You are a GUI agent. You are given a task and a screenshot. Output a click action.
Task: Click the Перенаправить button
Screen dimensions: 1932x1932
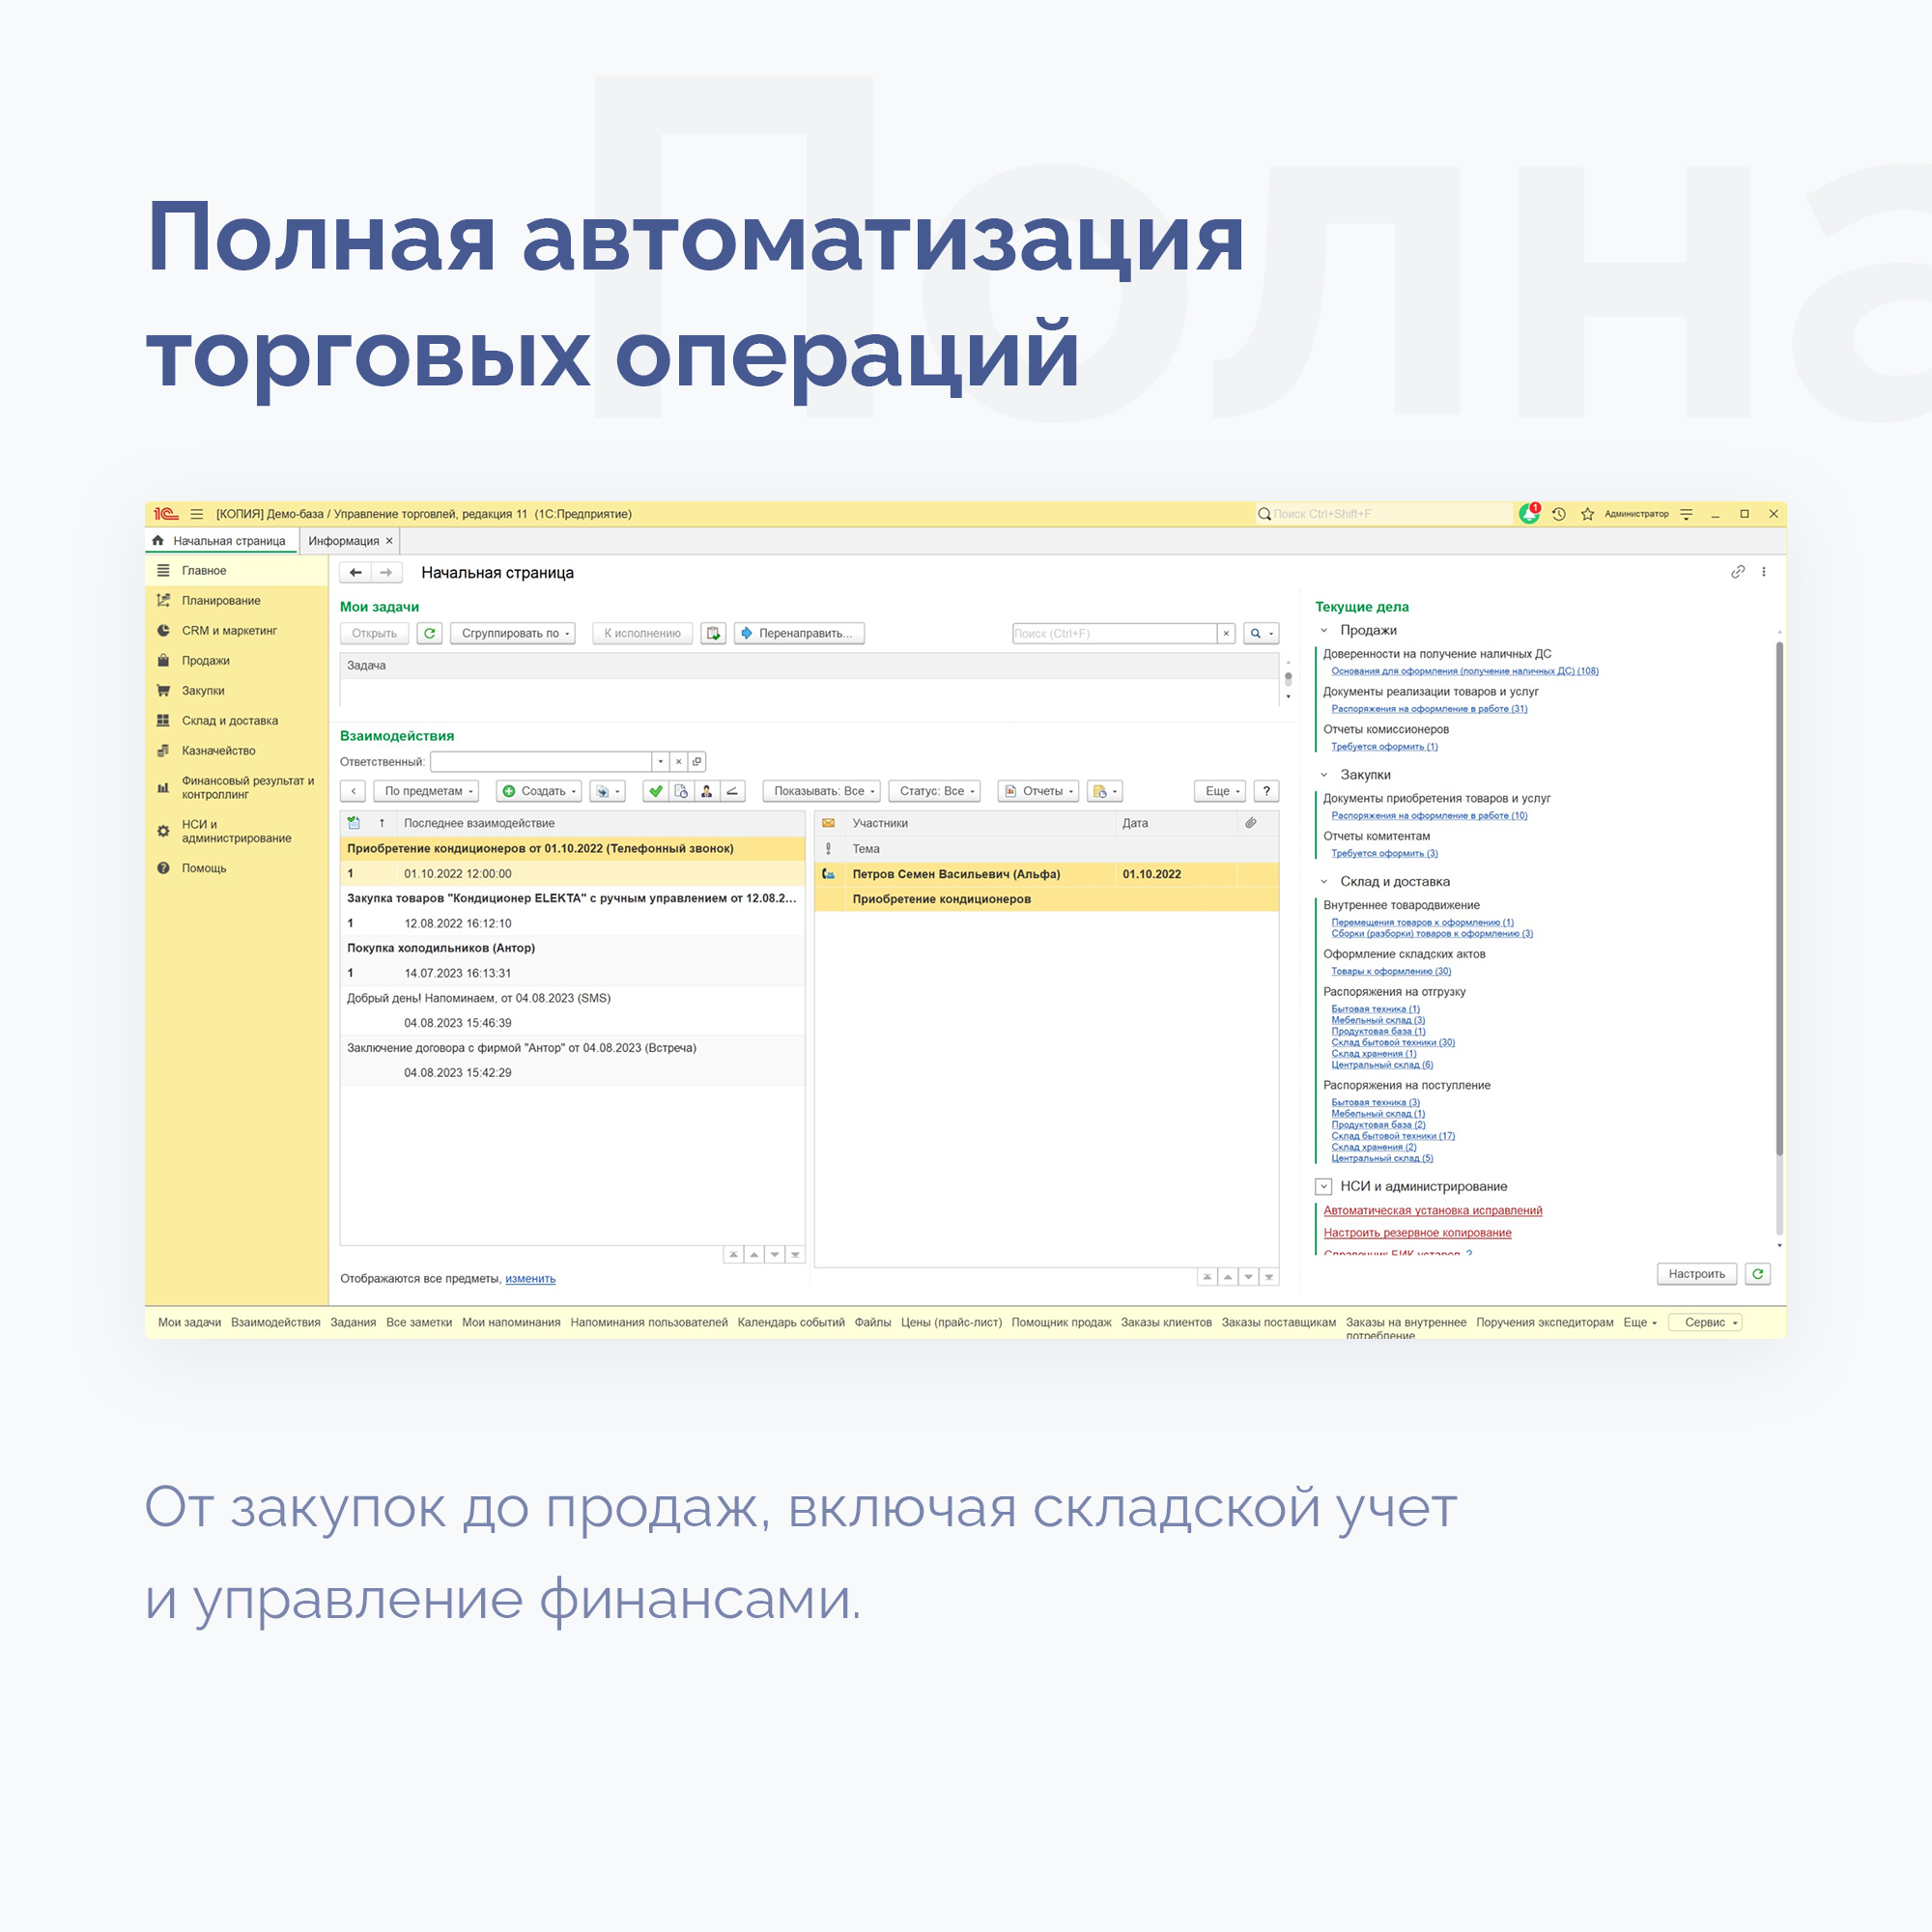click(x=799, y=633)
